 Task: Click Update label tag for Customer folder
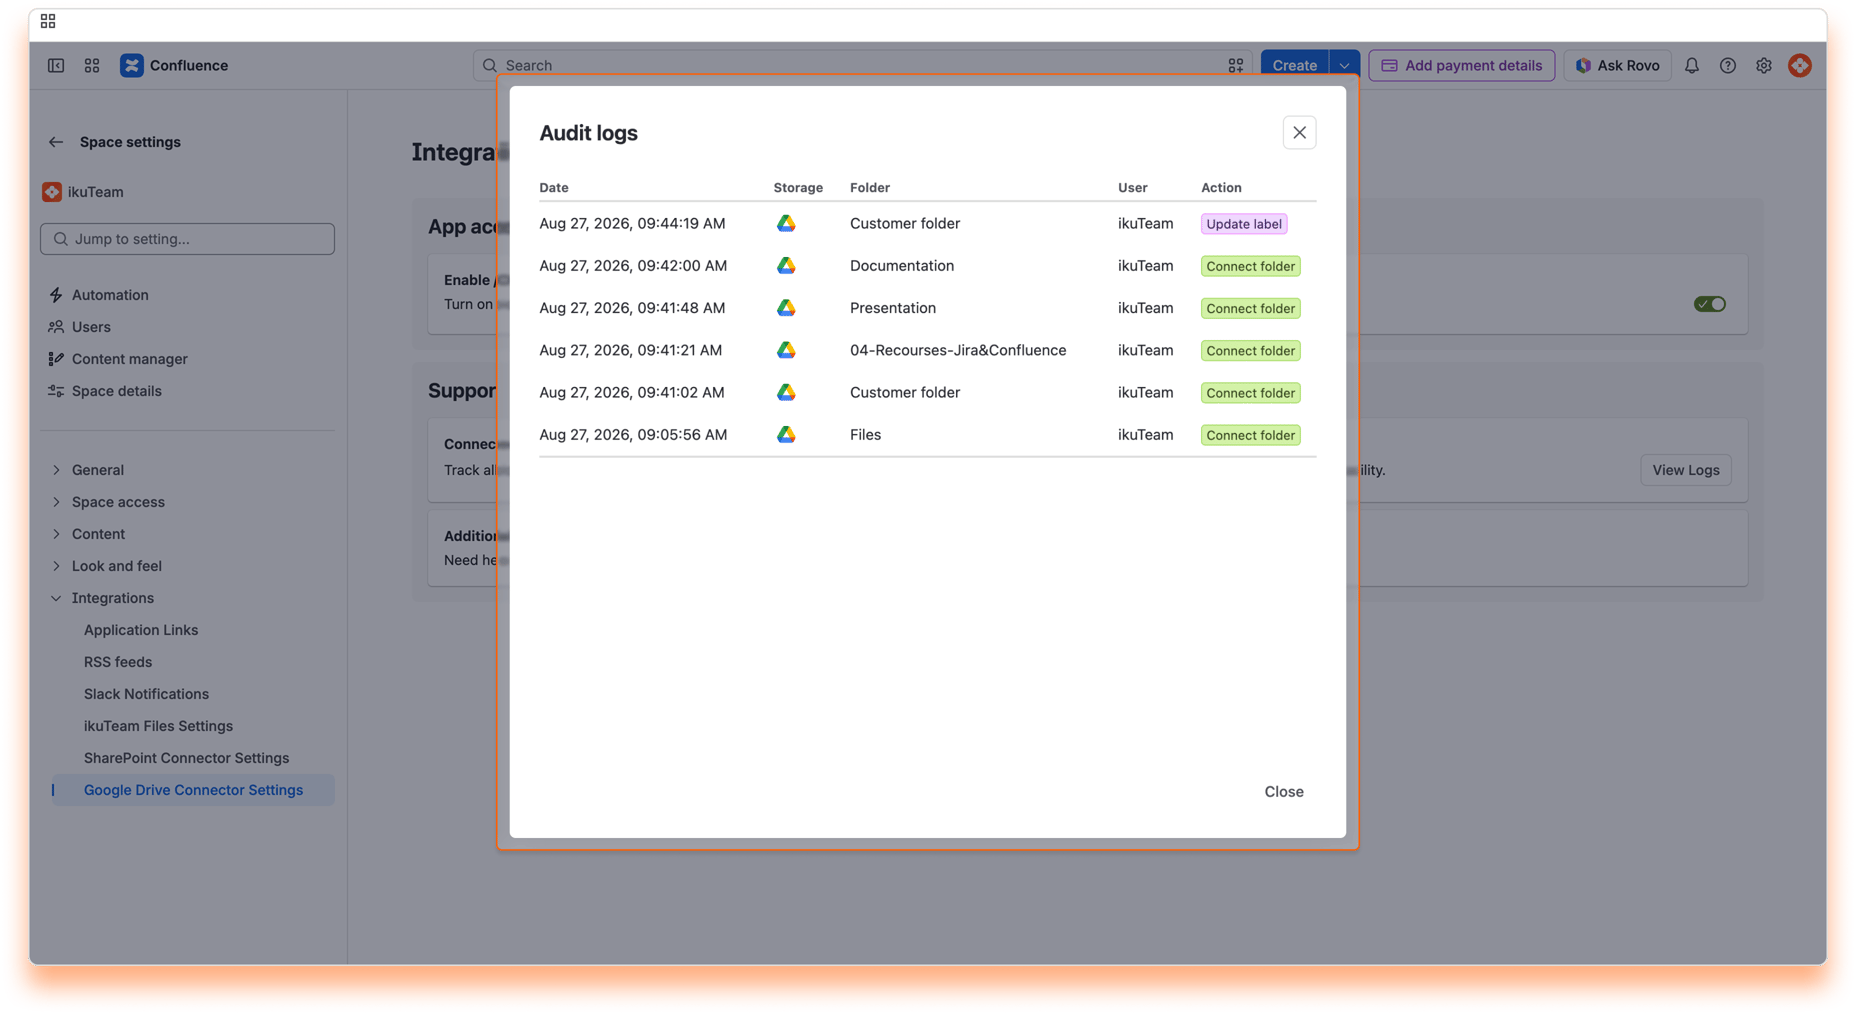[1243, 224]
